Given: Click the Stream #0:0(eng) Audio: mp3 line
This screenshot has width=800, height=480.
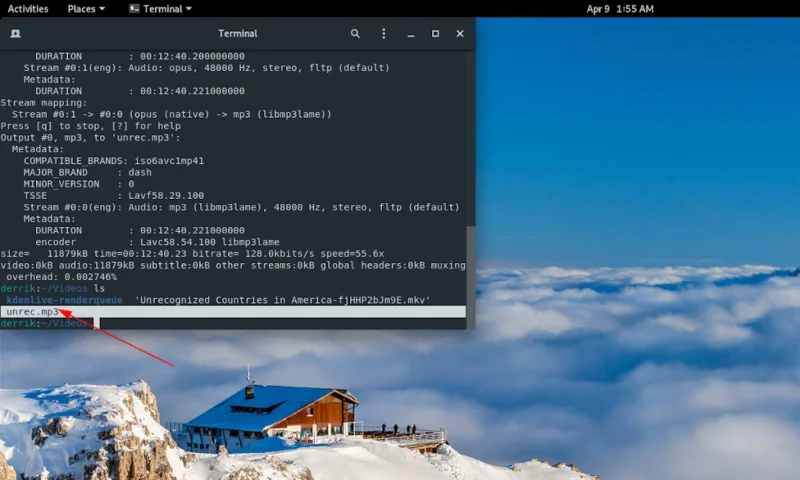Looking at the screenshot, I should pos(241,207).
